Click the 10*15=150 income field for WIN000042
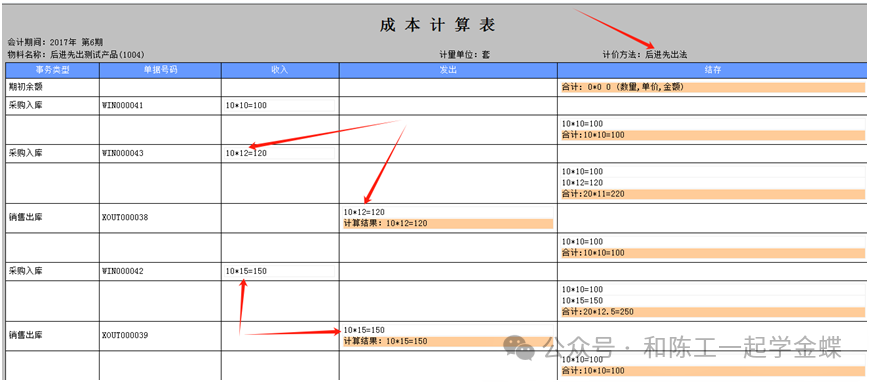The width and height of the screenshot is (869, 382). point(280,271)
